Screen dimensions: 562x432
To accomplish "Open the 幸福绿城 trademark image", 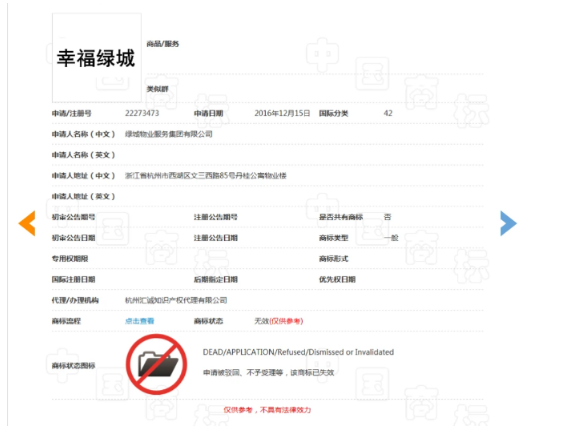I will 97,58.
